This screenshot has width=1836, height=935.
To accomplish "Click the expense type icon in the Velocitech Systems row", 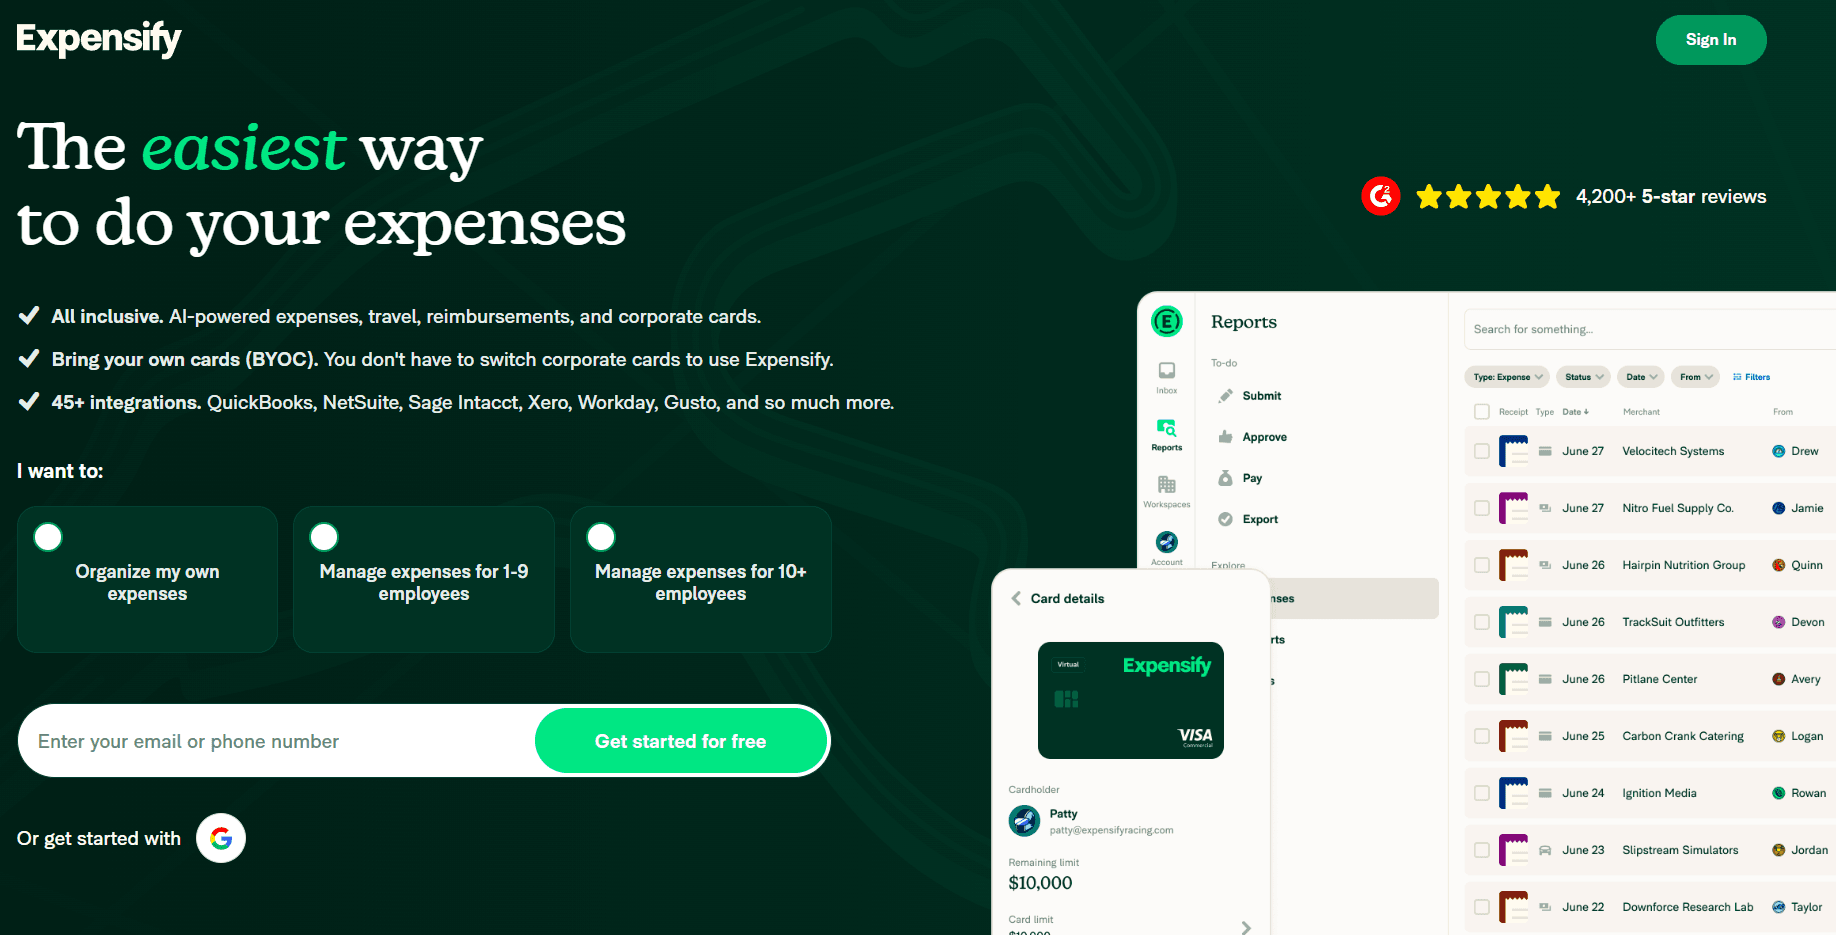I will coord(1545,451).
